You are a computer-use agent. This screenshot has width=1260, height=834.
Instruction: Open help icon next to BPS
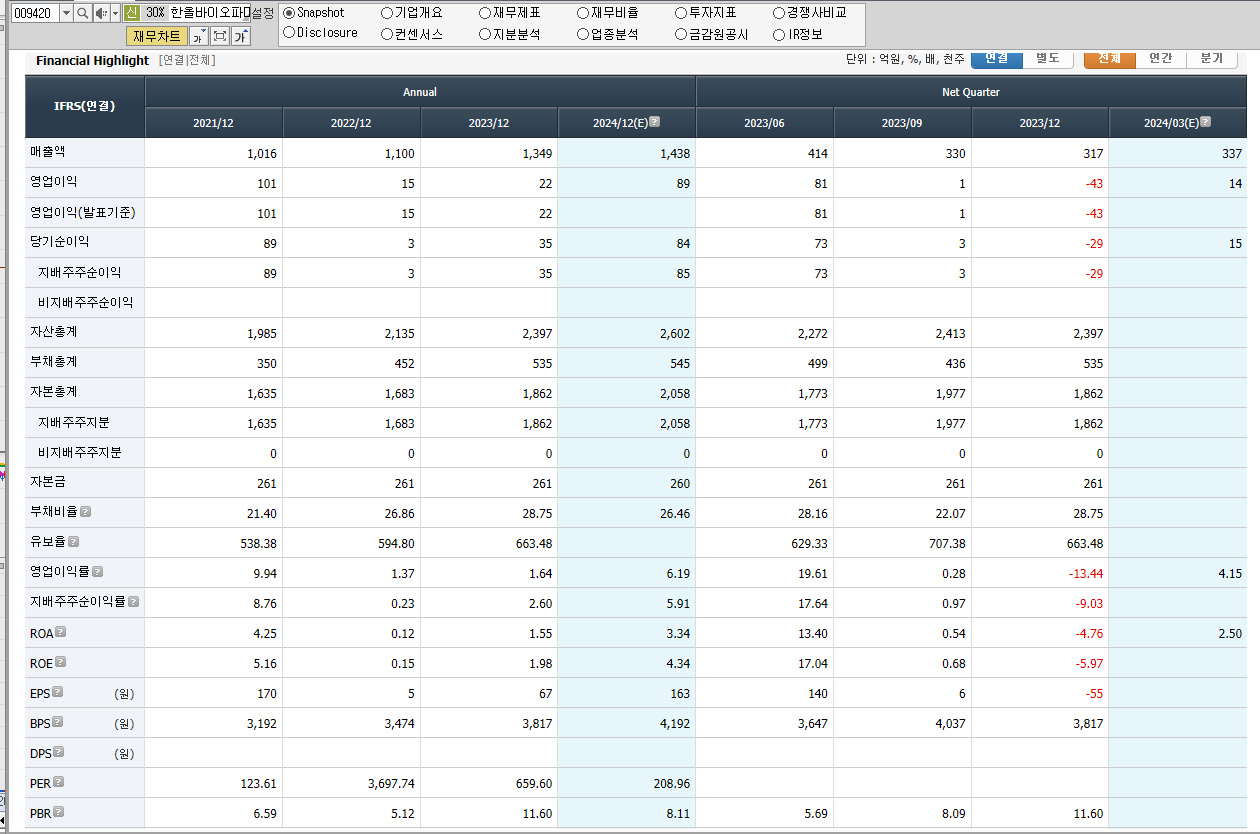click(57, 722)
